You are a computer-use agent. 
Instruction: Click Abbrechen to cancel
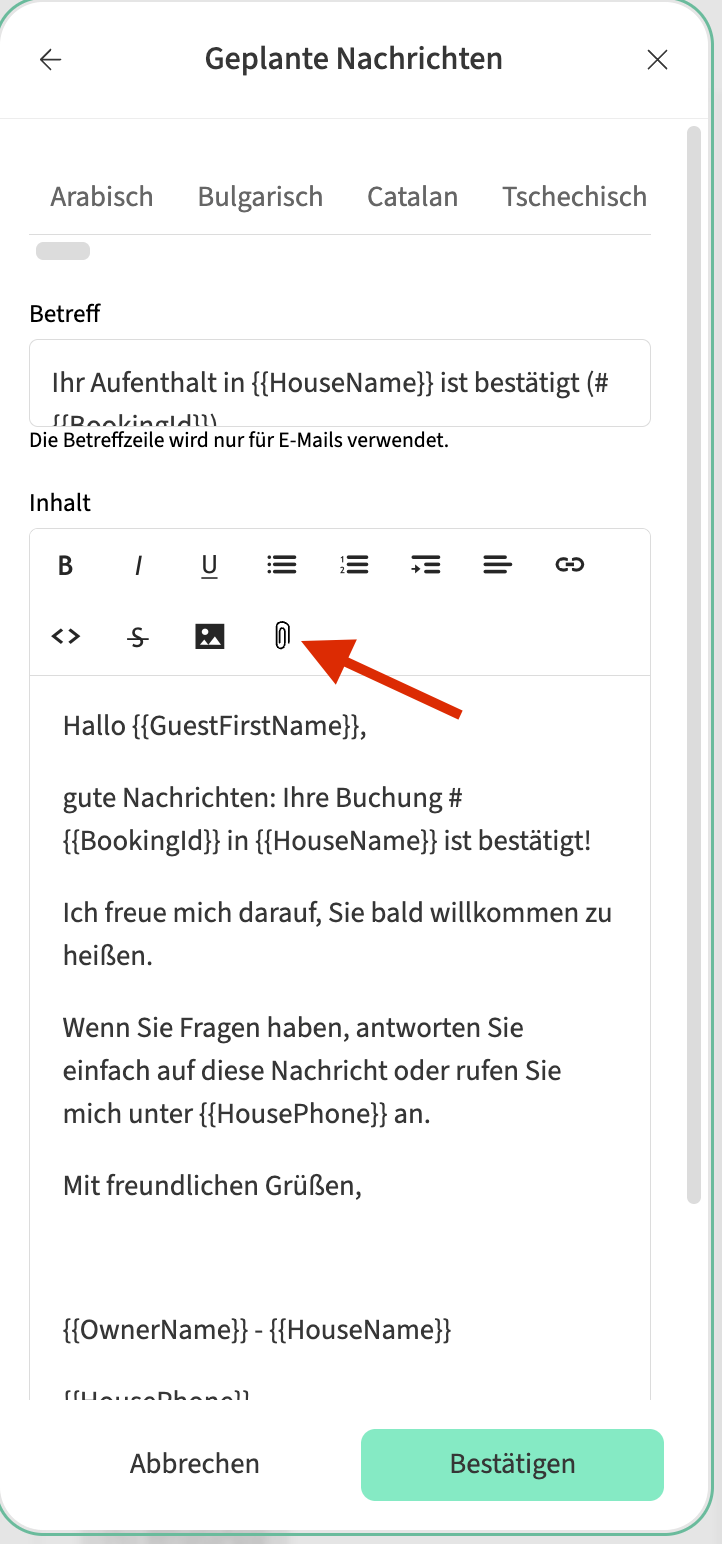[195, 1464]
